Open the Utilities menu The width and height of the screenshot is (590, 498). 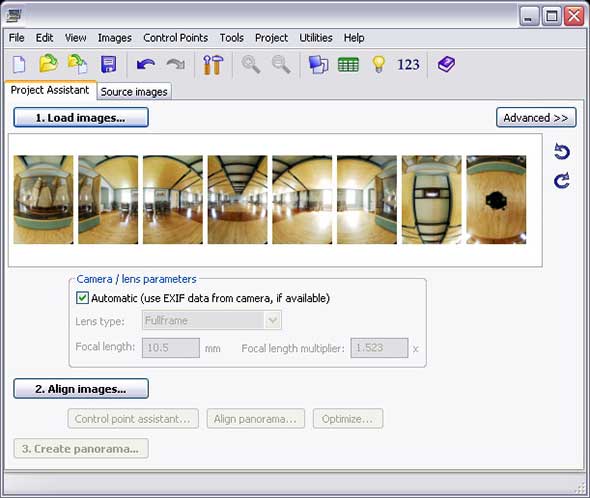point(316,38)
